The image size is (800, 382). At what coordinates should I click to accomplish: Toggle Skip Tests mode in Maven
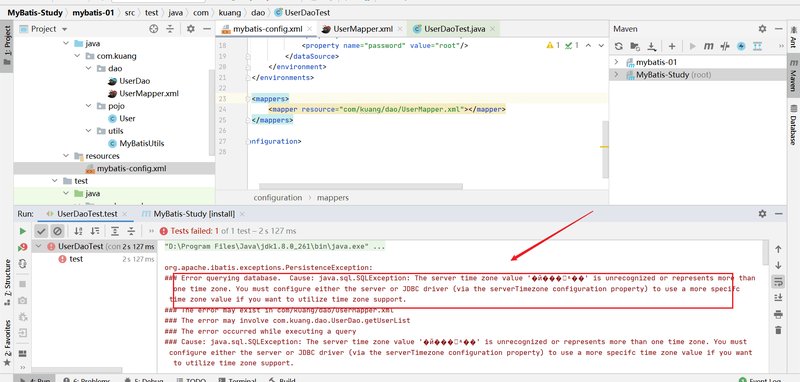click(x=741, y=46)
